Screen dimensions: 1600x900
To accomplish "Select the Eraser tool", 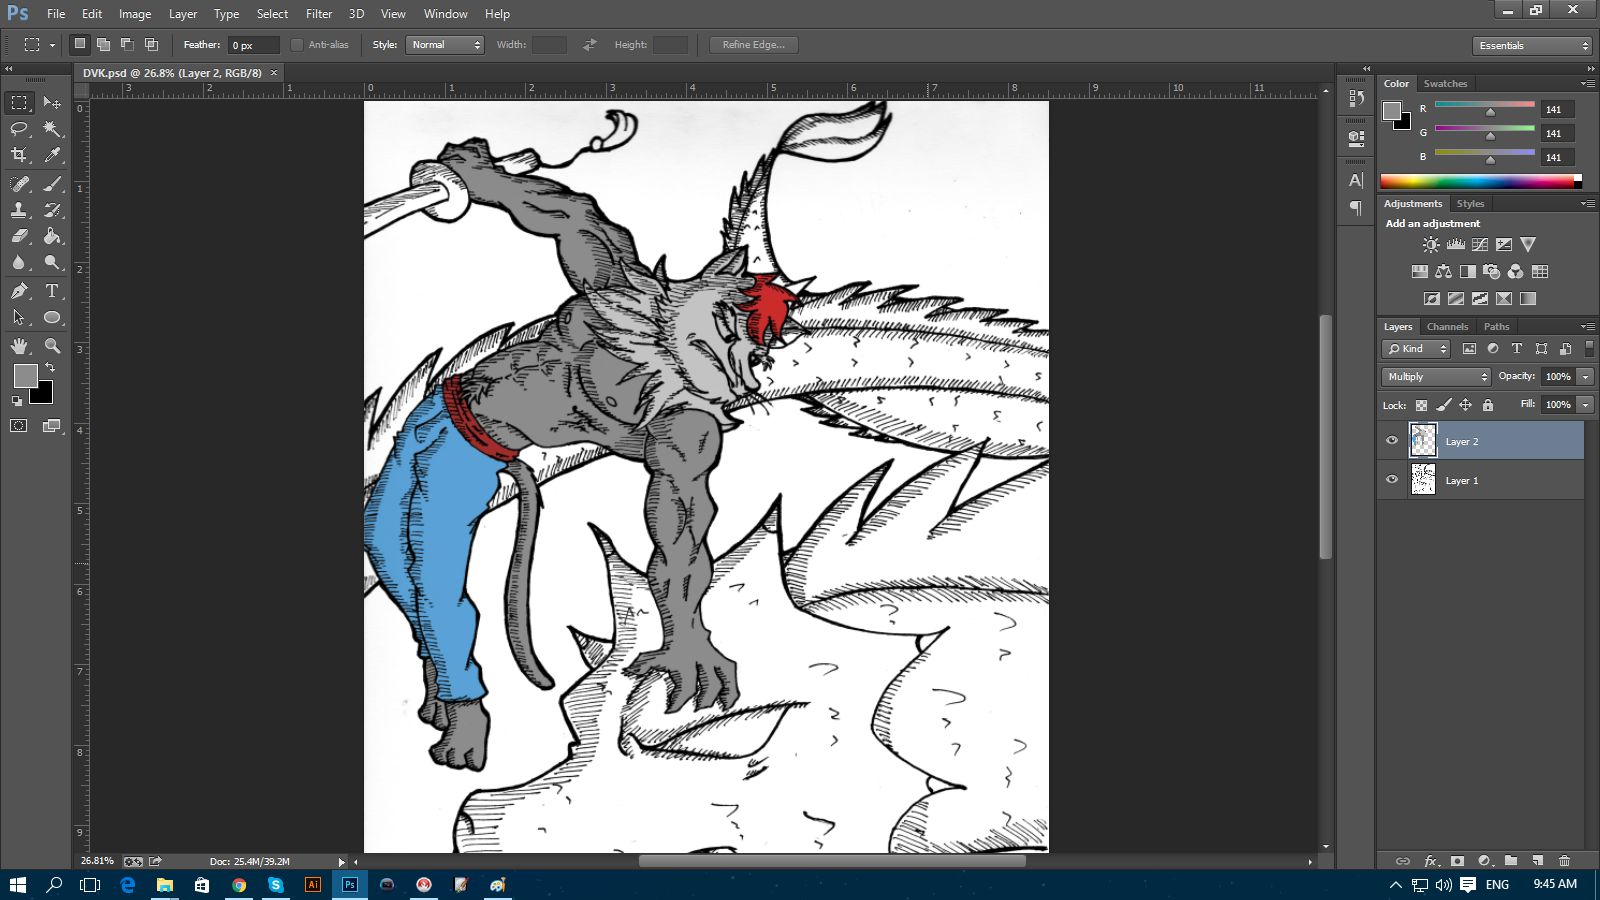I will [x=19, y=236].
